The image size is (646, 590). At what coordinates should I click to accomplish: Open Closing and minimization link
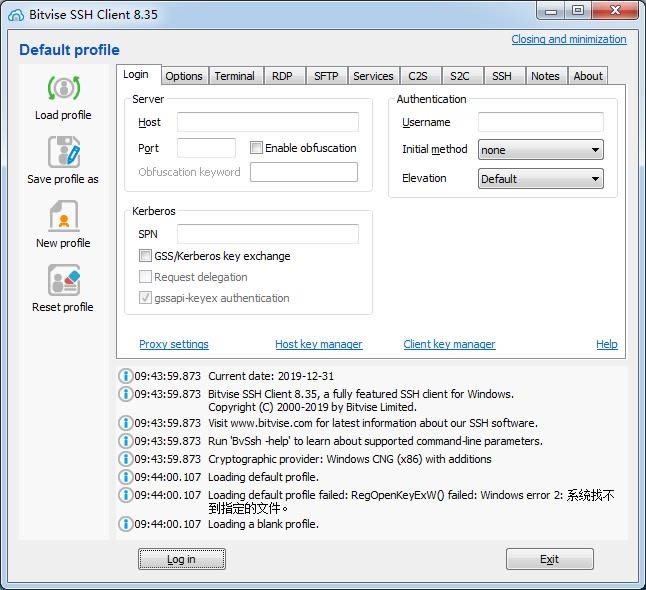pyautogui.click(x=569, y=39)
